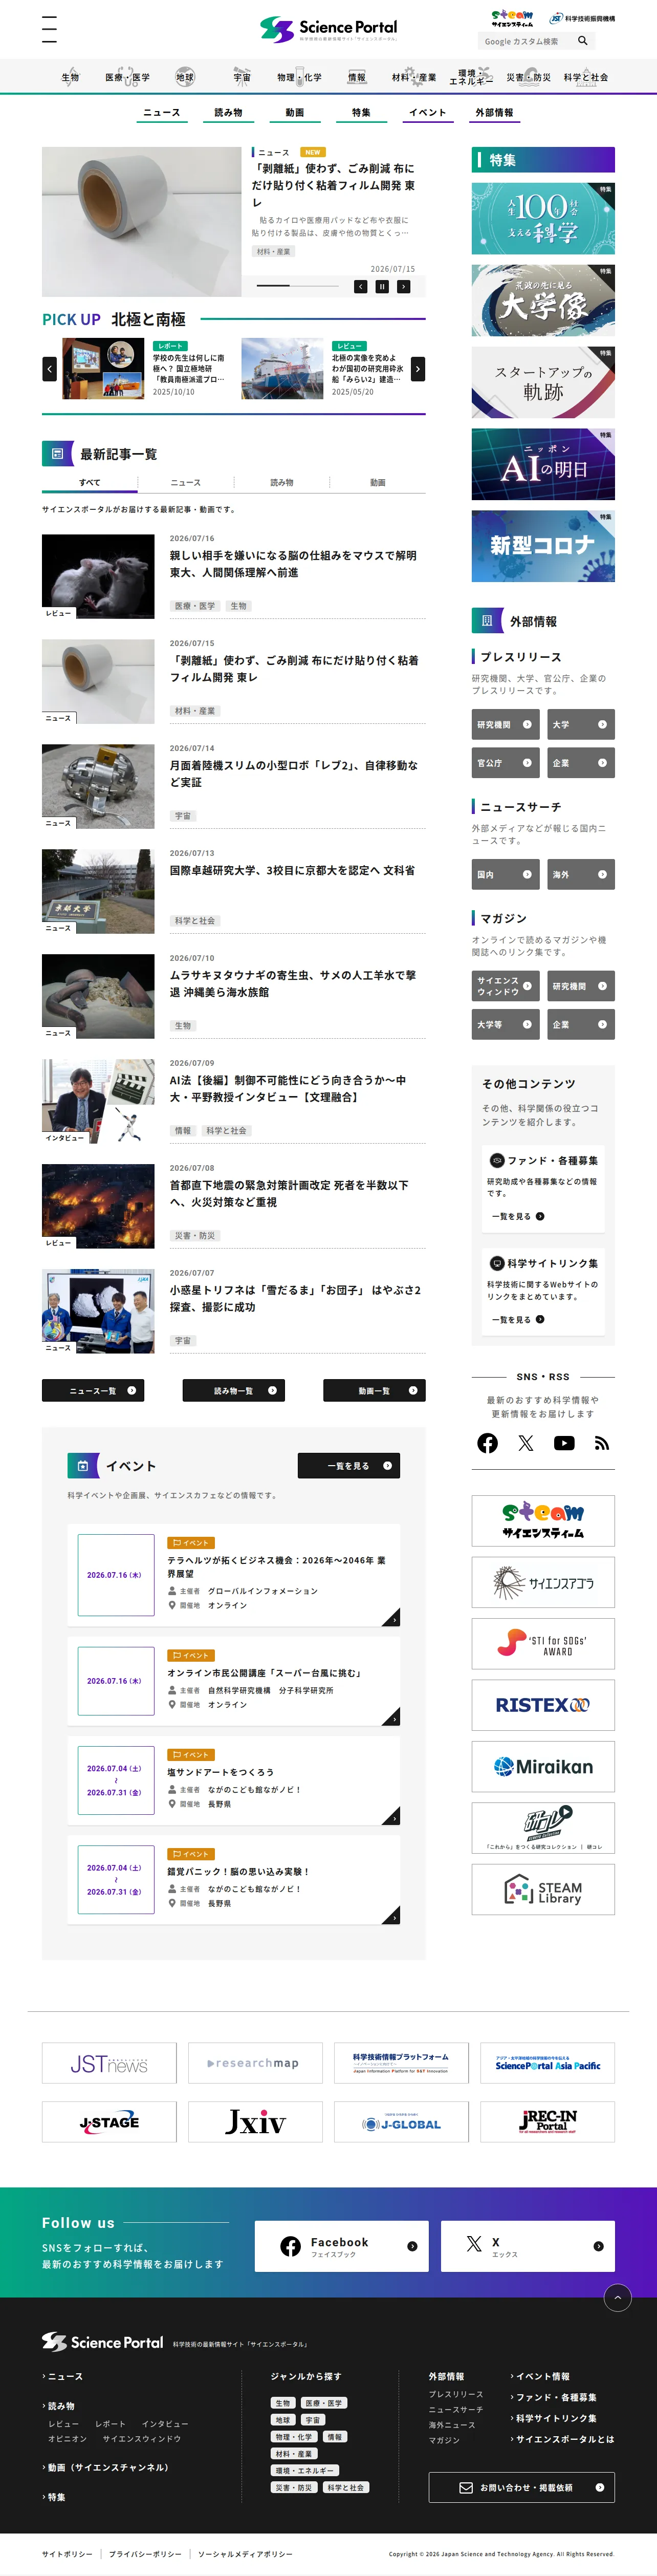Open the サイエンスウィンドウ magazine button
The width and height of the screenshot is (657, 2576).
click(x=506, y=986)
